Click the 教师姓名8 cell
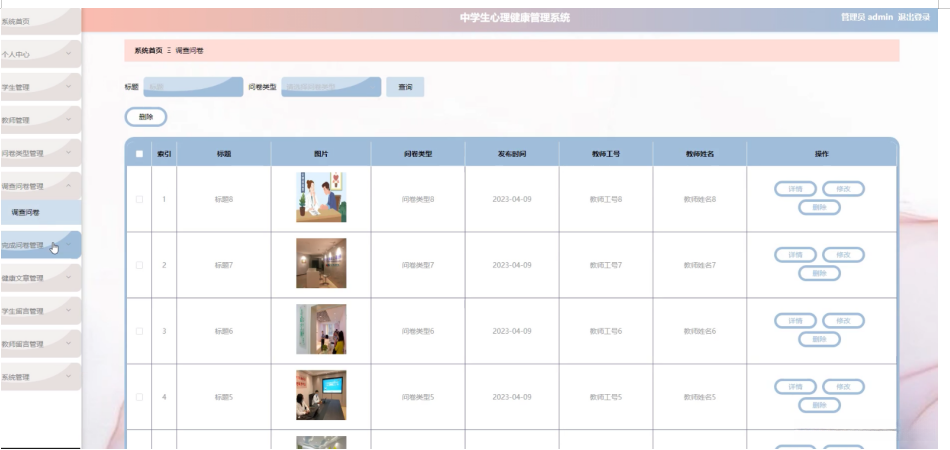Screen dimensions: 950x450 (700, 199)
